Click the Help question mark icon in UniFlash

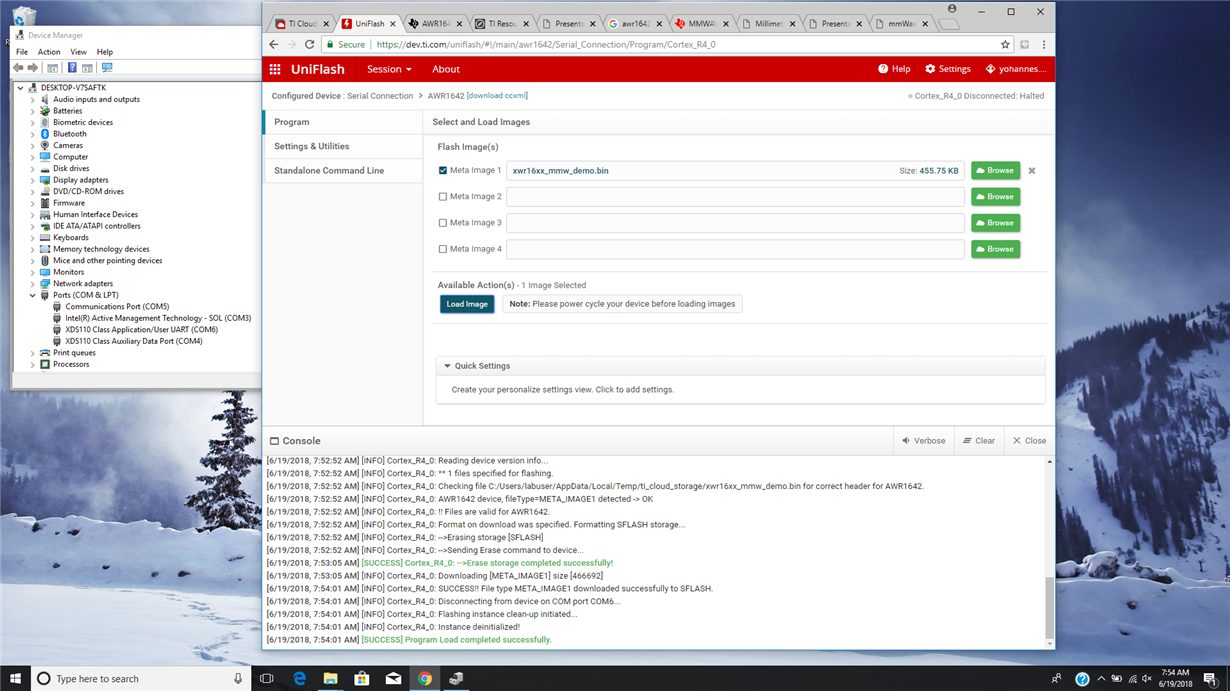tap(883, 69)
